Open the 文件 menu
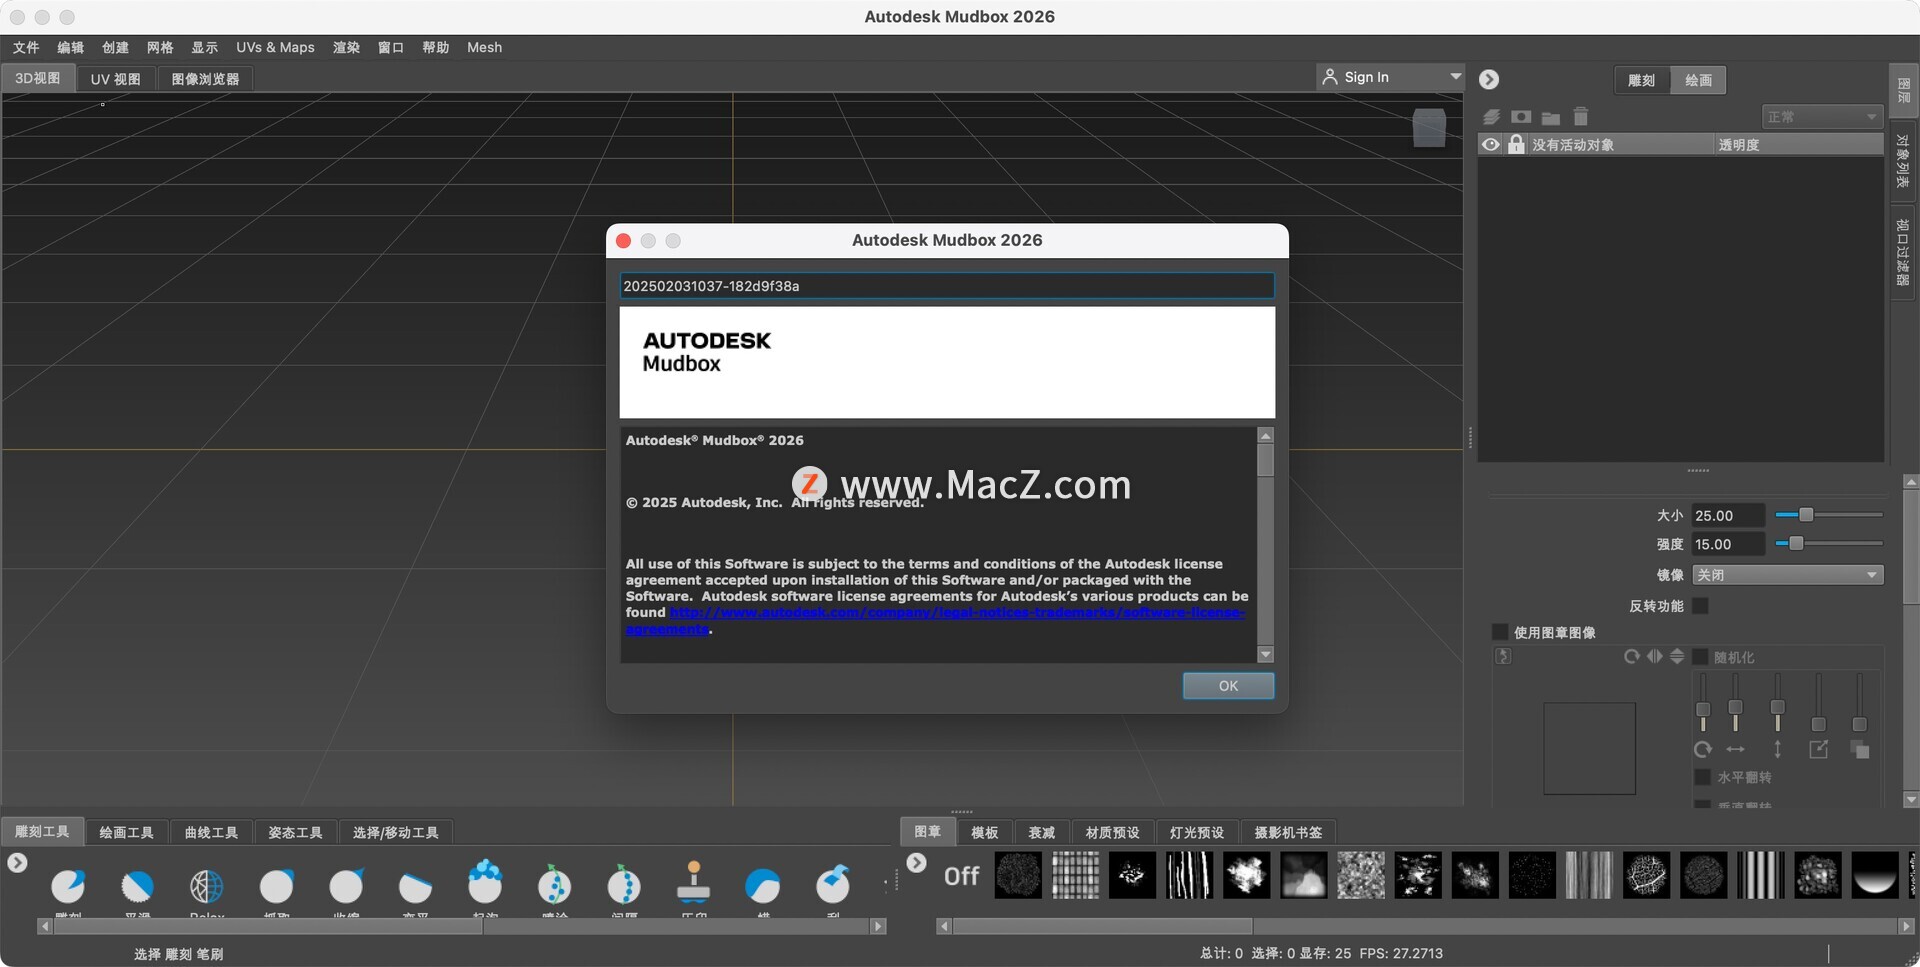 [26, 47]
